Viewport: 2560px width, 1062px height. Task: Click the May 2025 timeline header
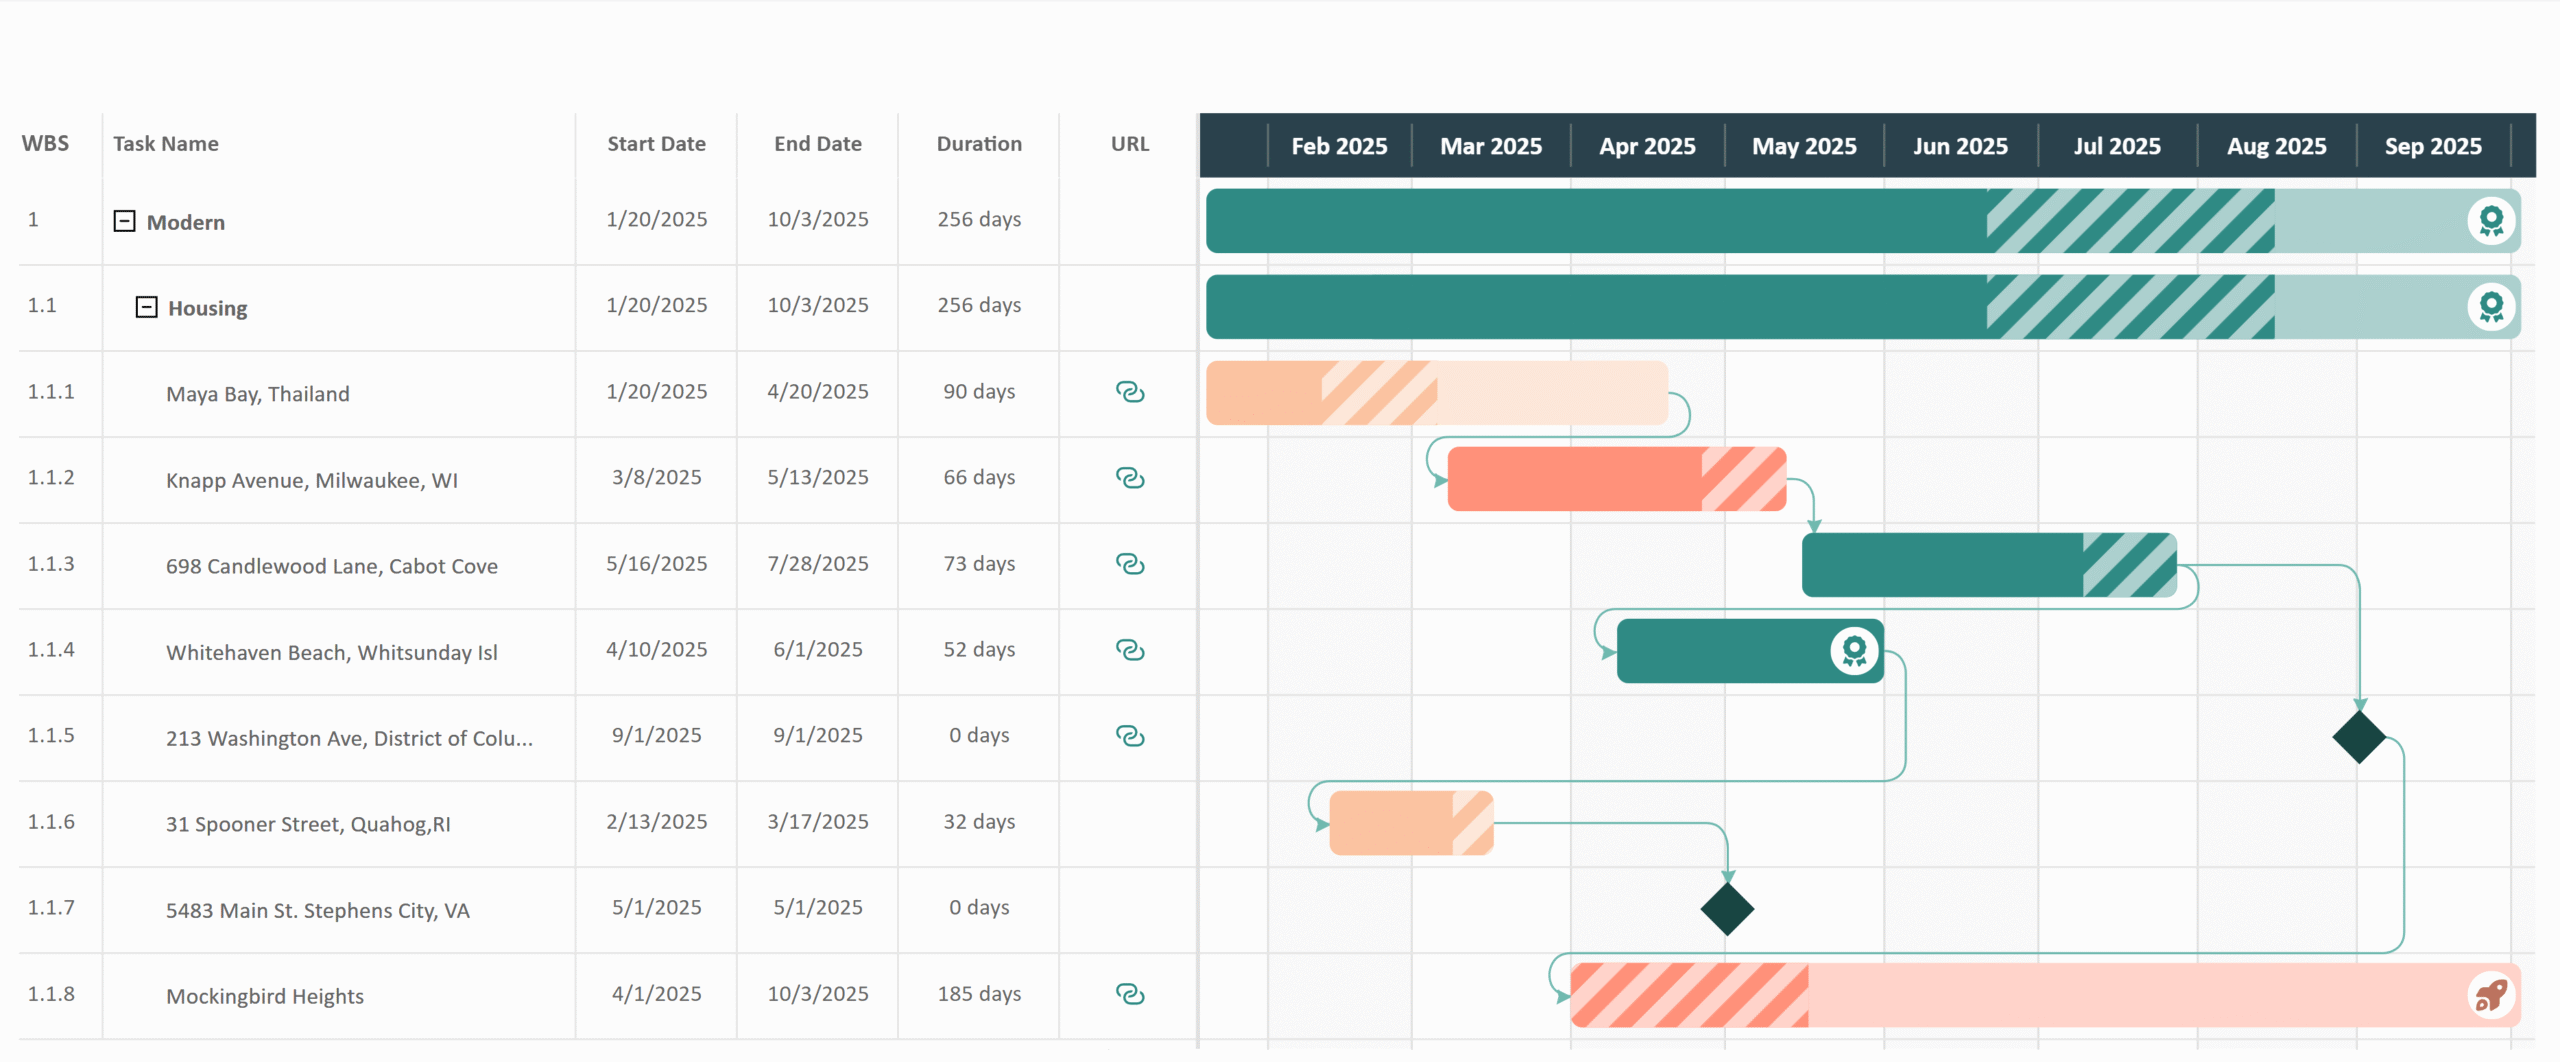click(1803, 146)
